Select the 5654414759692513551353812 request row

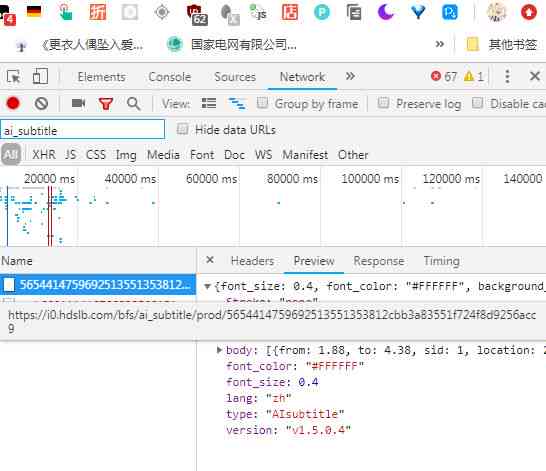(98, 285)
